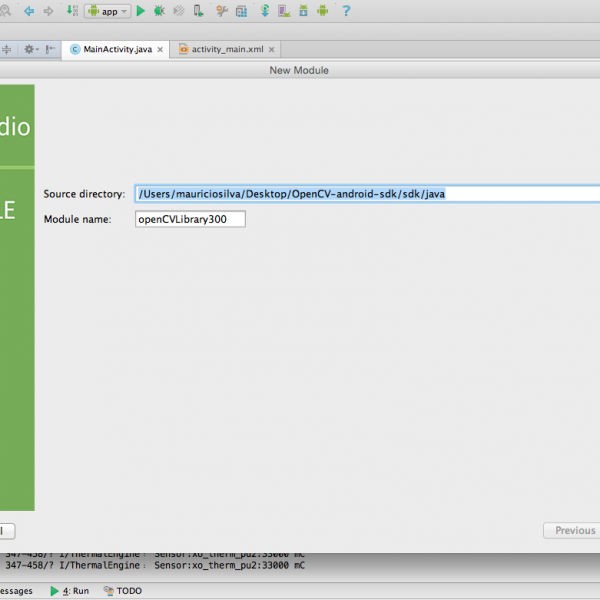Click the Module name label
The image size is (600, 600).
[x=78, y=219]
